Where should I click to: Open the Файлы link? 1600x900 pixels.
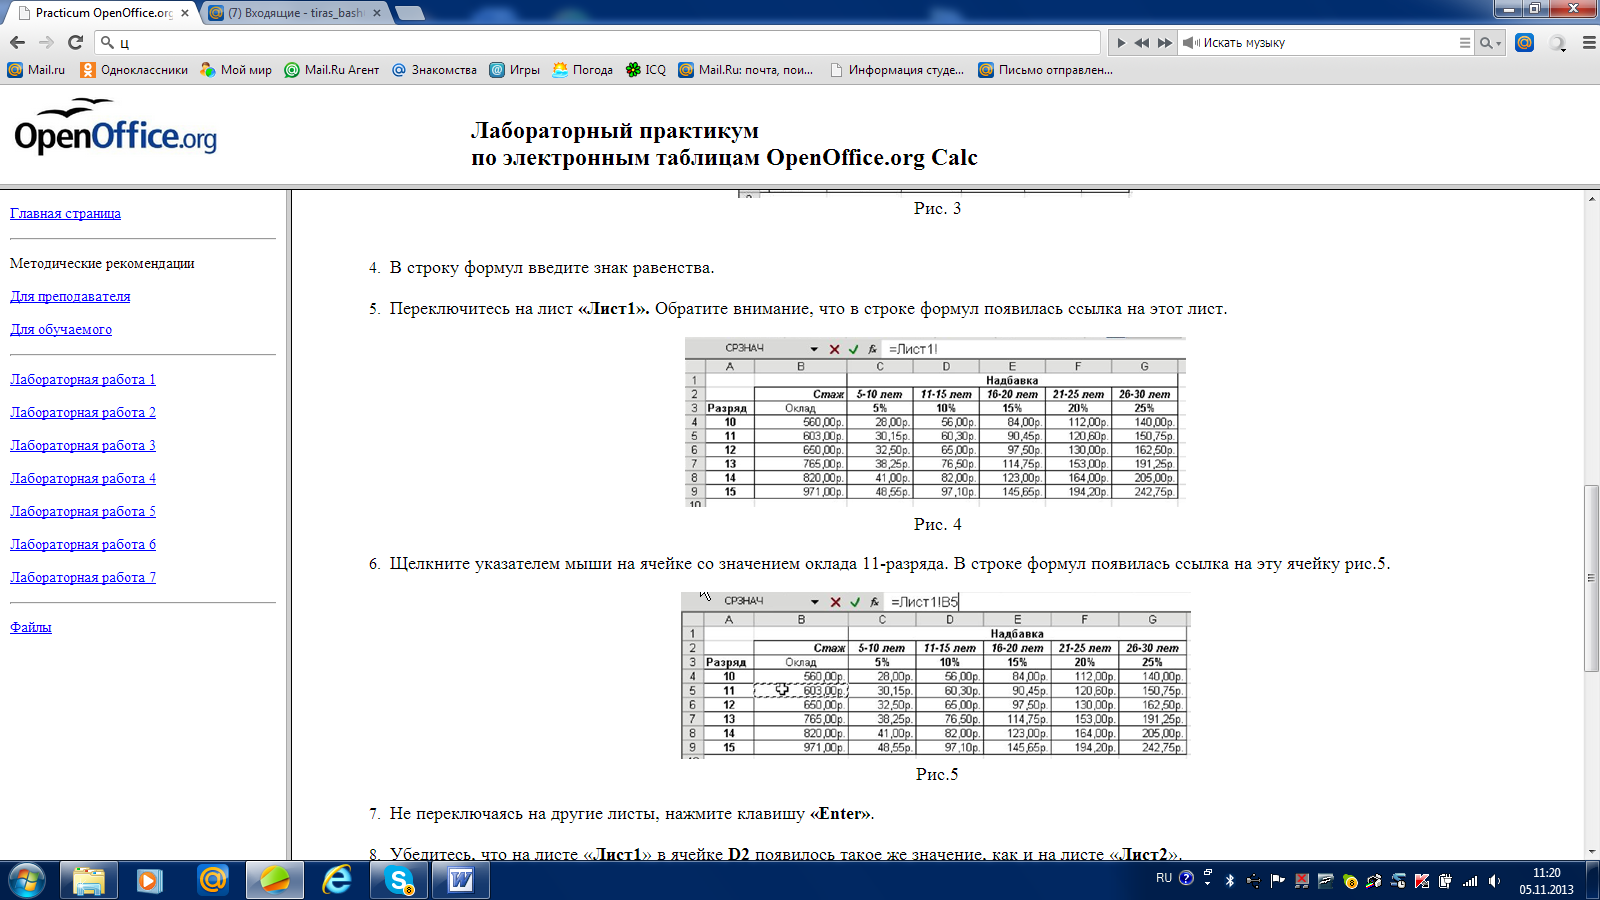click(x=31, y=627)
